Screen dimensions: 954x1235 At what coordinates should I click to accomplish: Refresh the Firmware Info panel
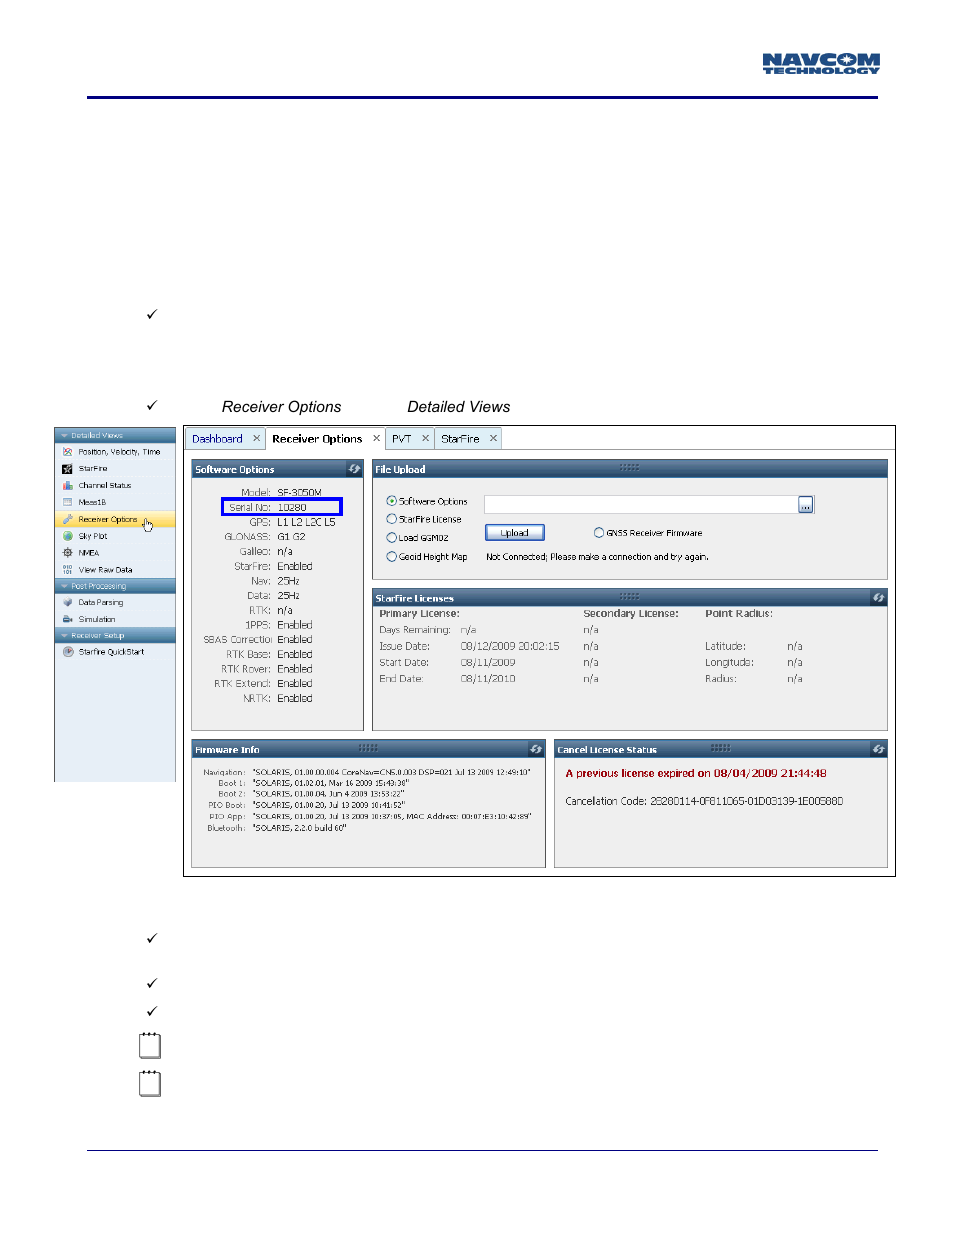(536, 749)
